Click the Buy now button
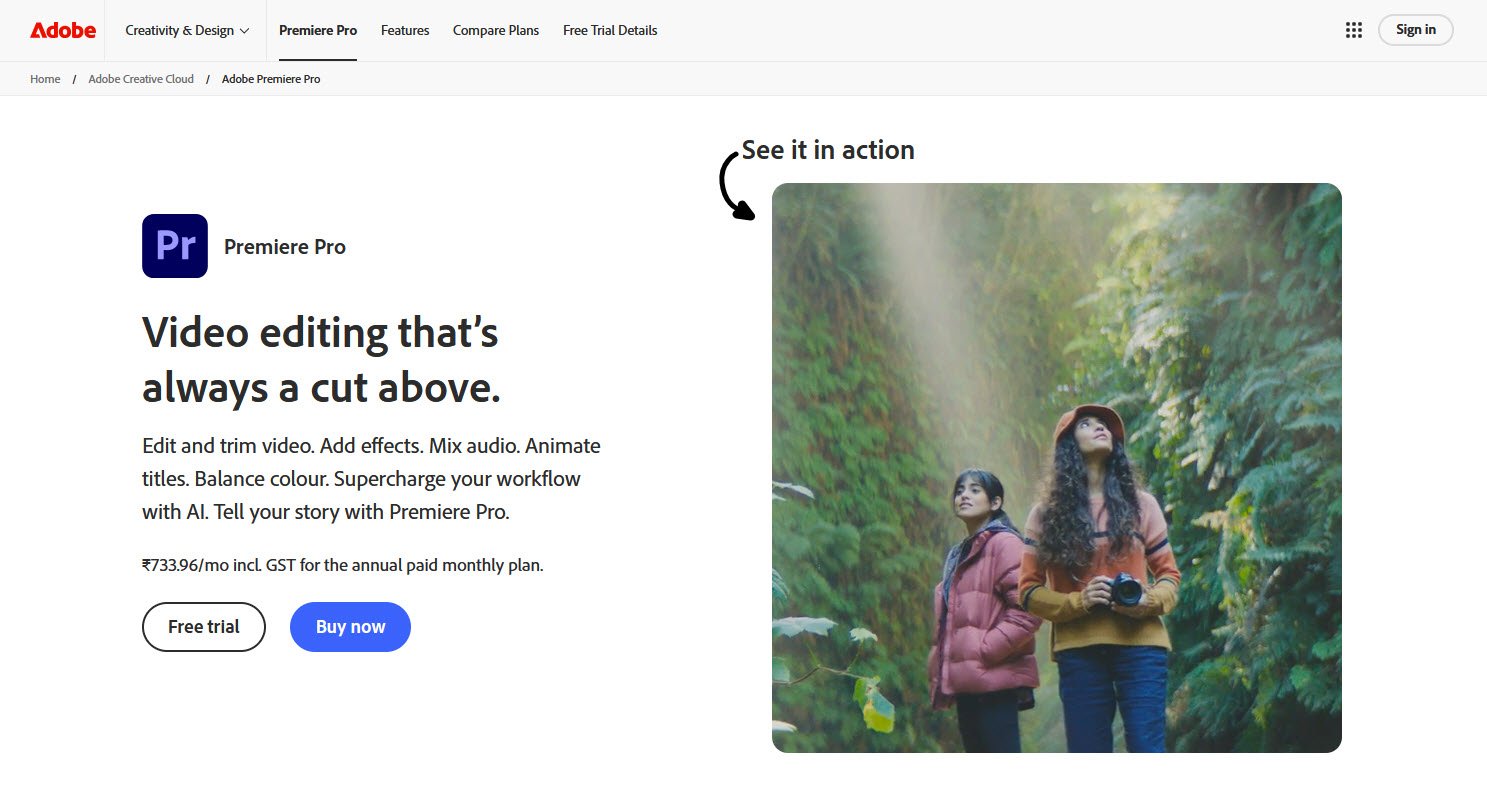The width and height of the screenshot is (1487, 788). [x=350, y=627]
